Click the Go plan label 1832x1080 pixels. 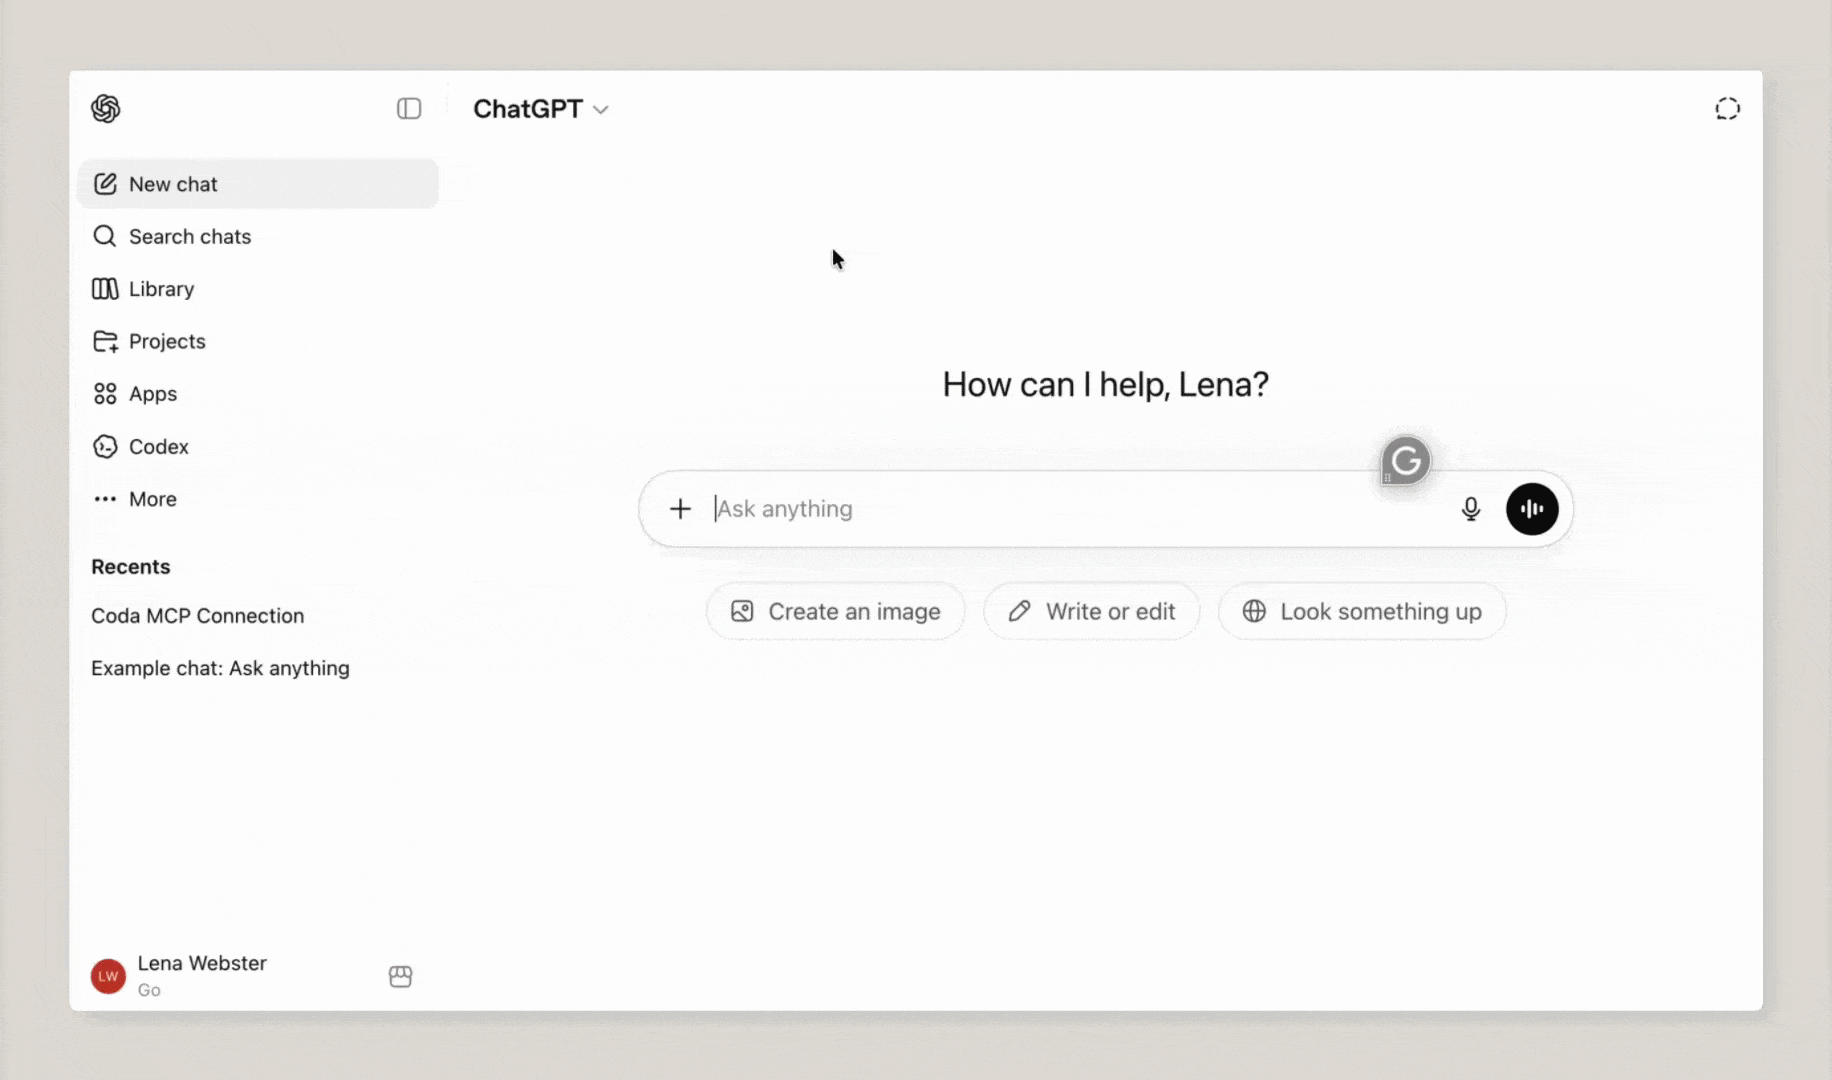click(149, 990)
